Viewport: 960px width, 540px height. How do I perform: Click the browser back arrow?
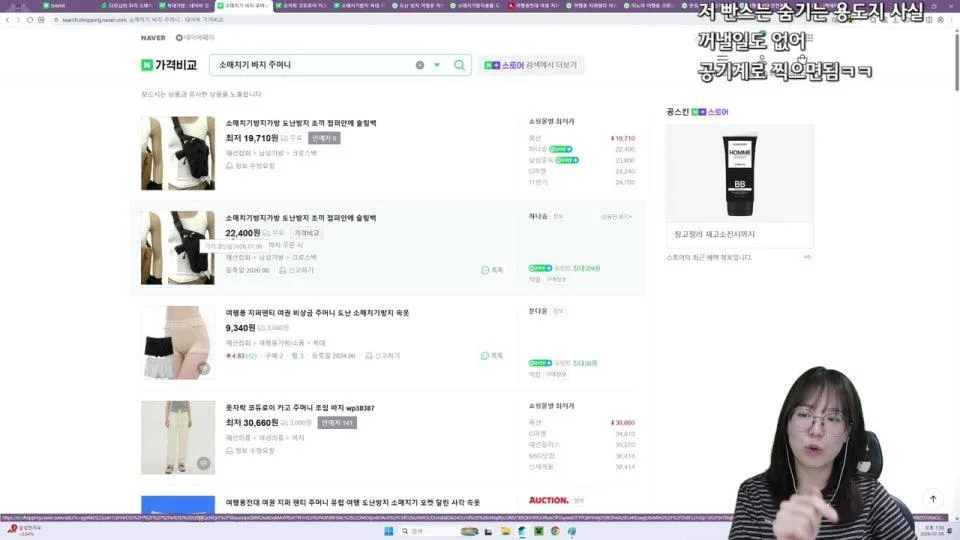7,20
